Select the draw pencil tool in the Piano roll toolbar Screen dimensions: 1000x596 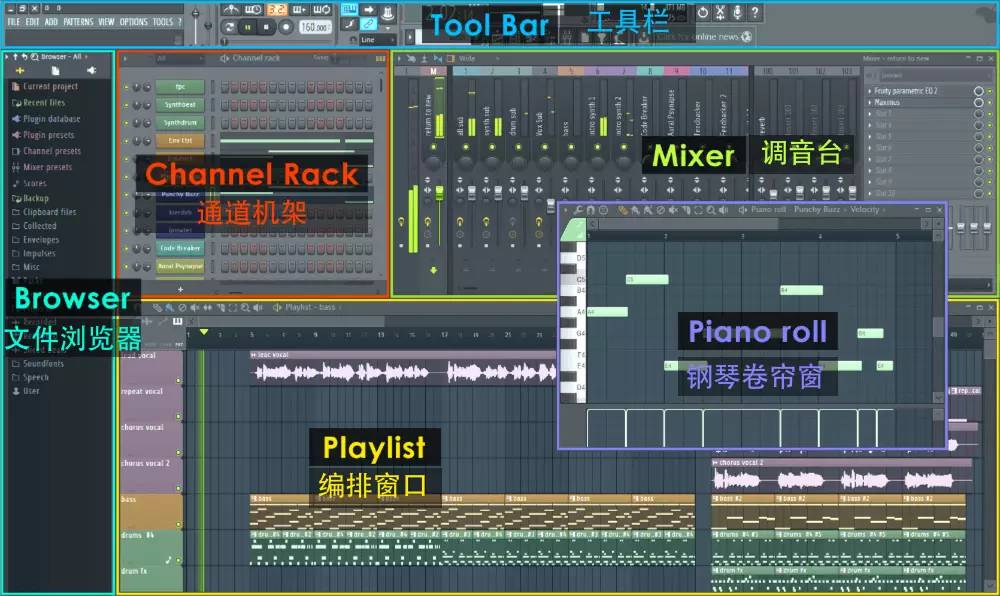(621, 209)
